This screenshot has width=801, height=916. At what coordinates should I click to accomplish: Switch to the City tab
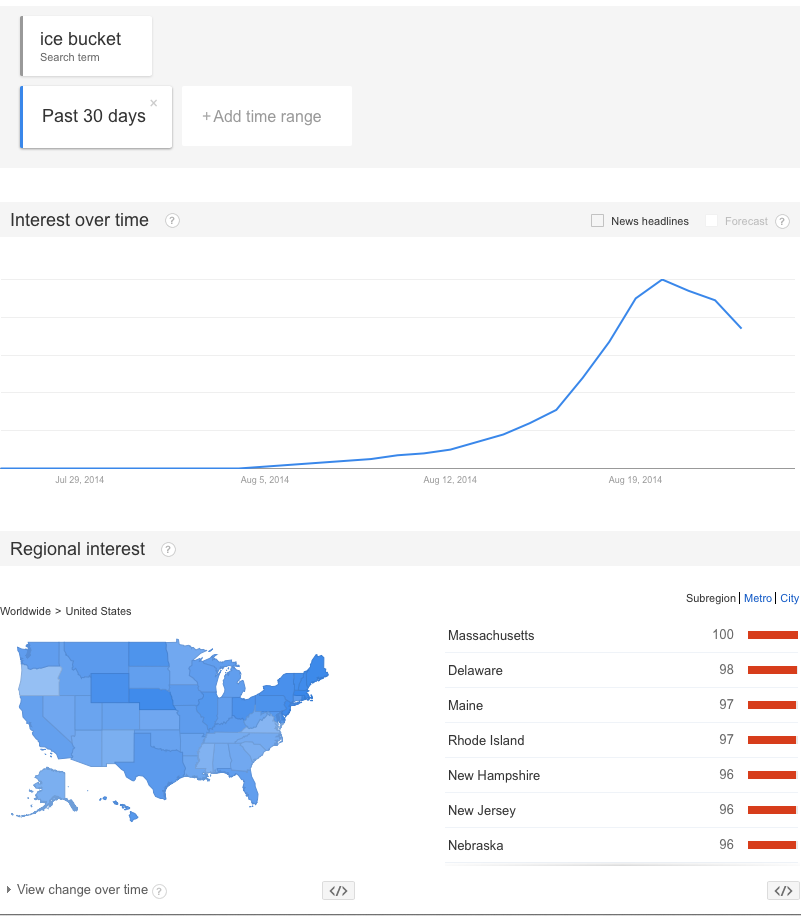click(x=790, y=598)
